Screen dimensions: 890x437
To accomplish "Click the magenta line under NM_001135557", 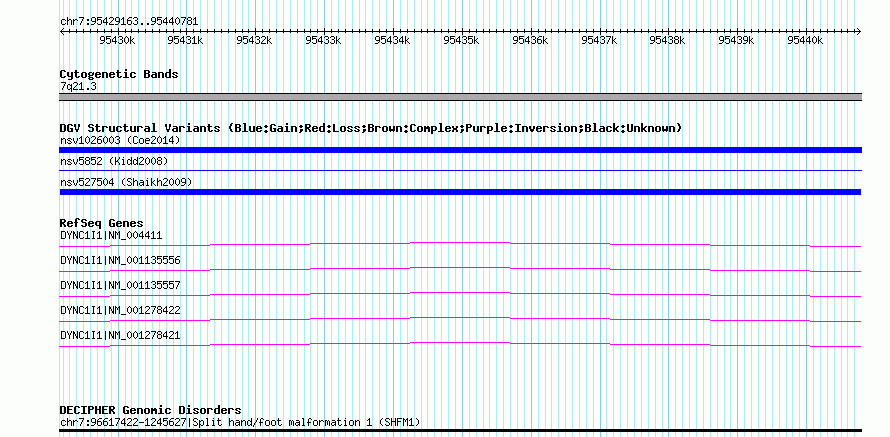I will coord(460,294).
